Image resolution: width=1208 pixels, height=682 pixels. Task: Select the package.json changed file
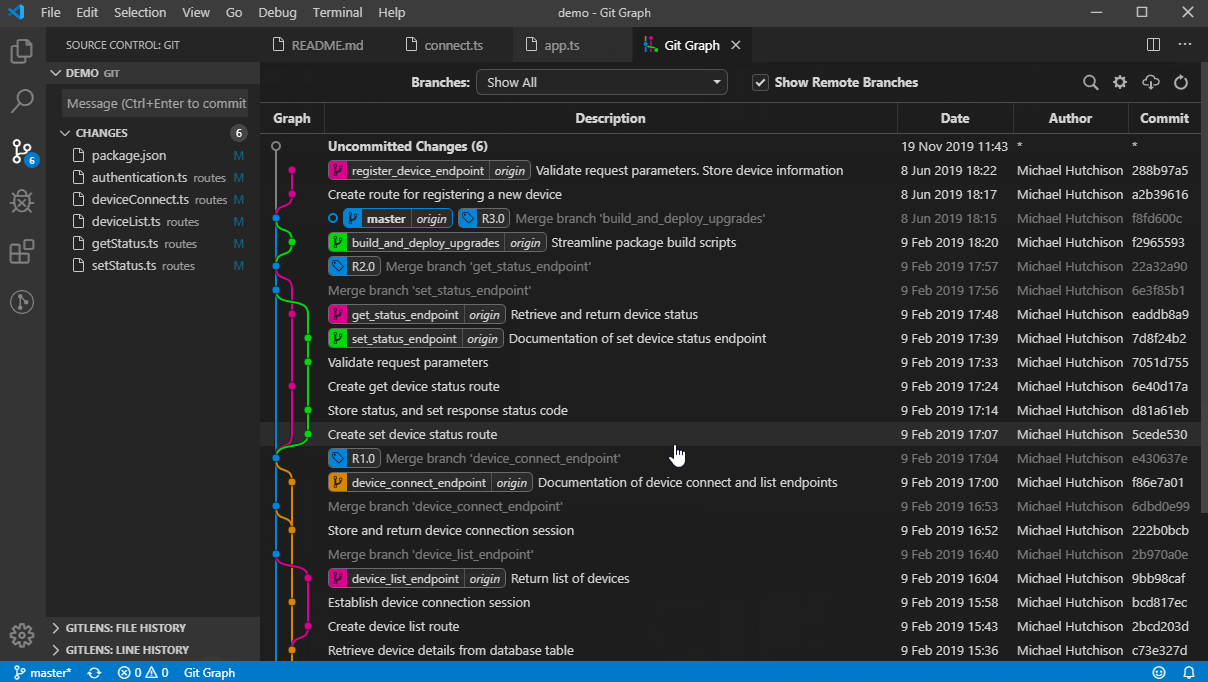(129, 156)
